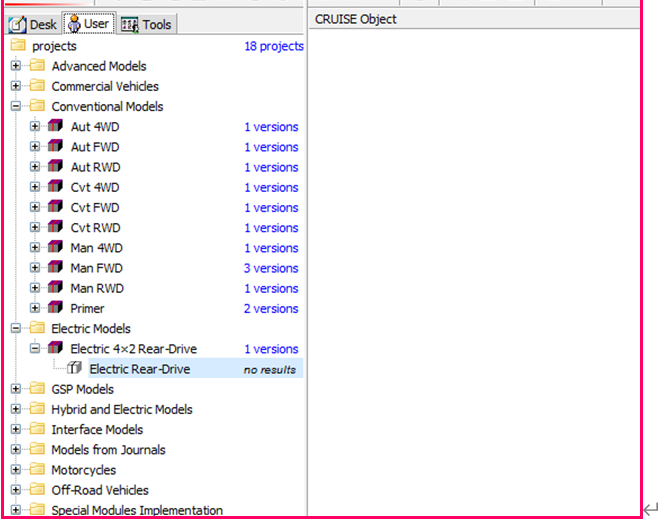Viewport: 659px width, 521px height.
Task: Open the 18 projects link
Action: pyautogui.click(x=274, y=46)
